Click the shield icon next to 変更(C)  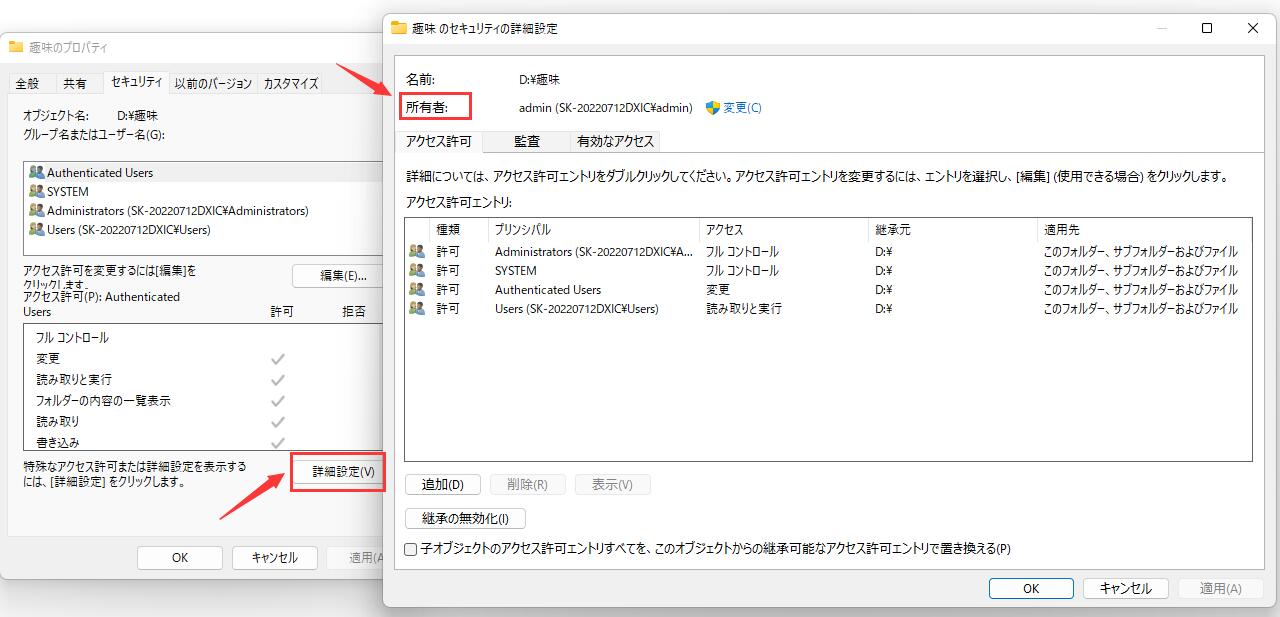click(x=712, y=107)
